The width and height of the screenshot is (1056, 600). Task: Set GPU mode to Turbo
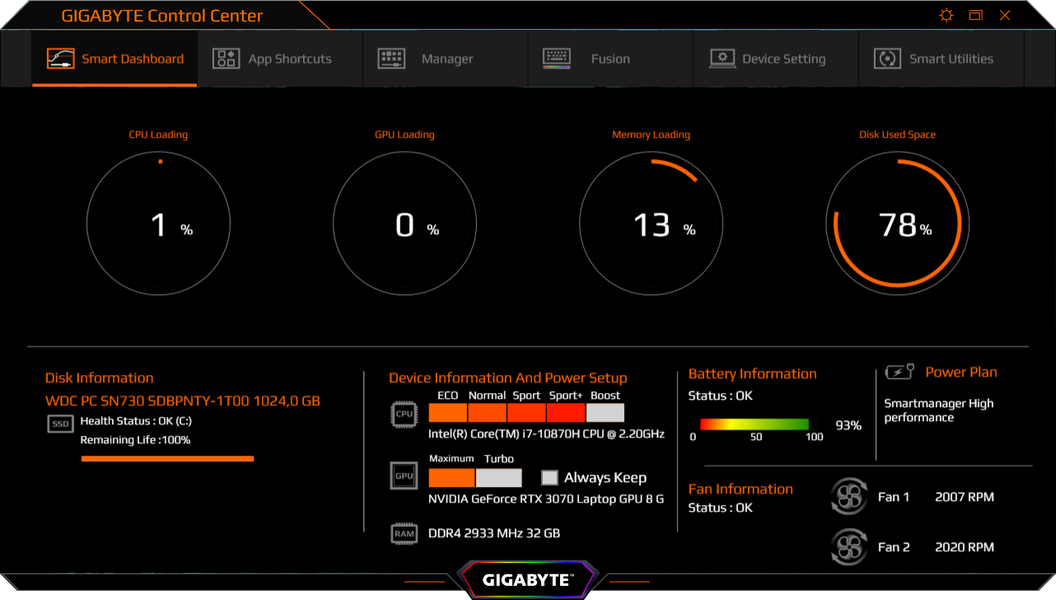499,477
